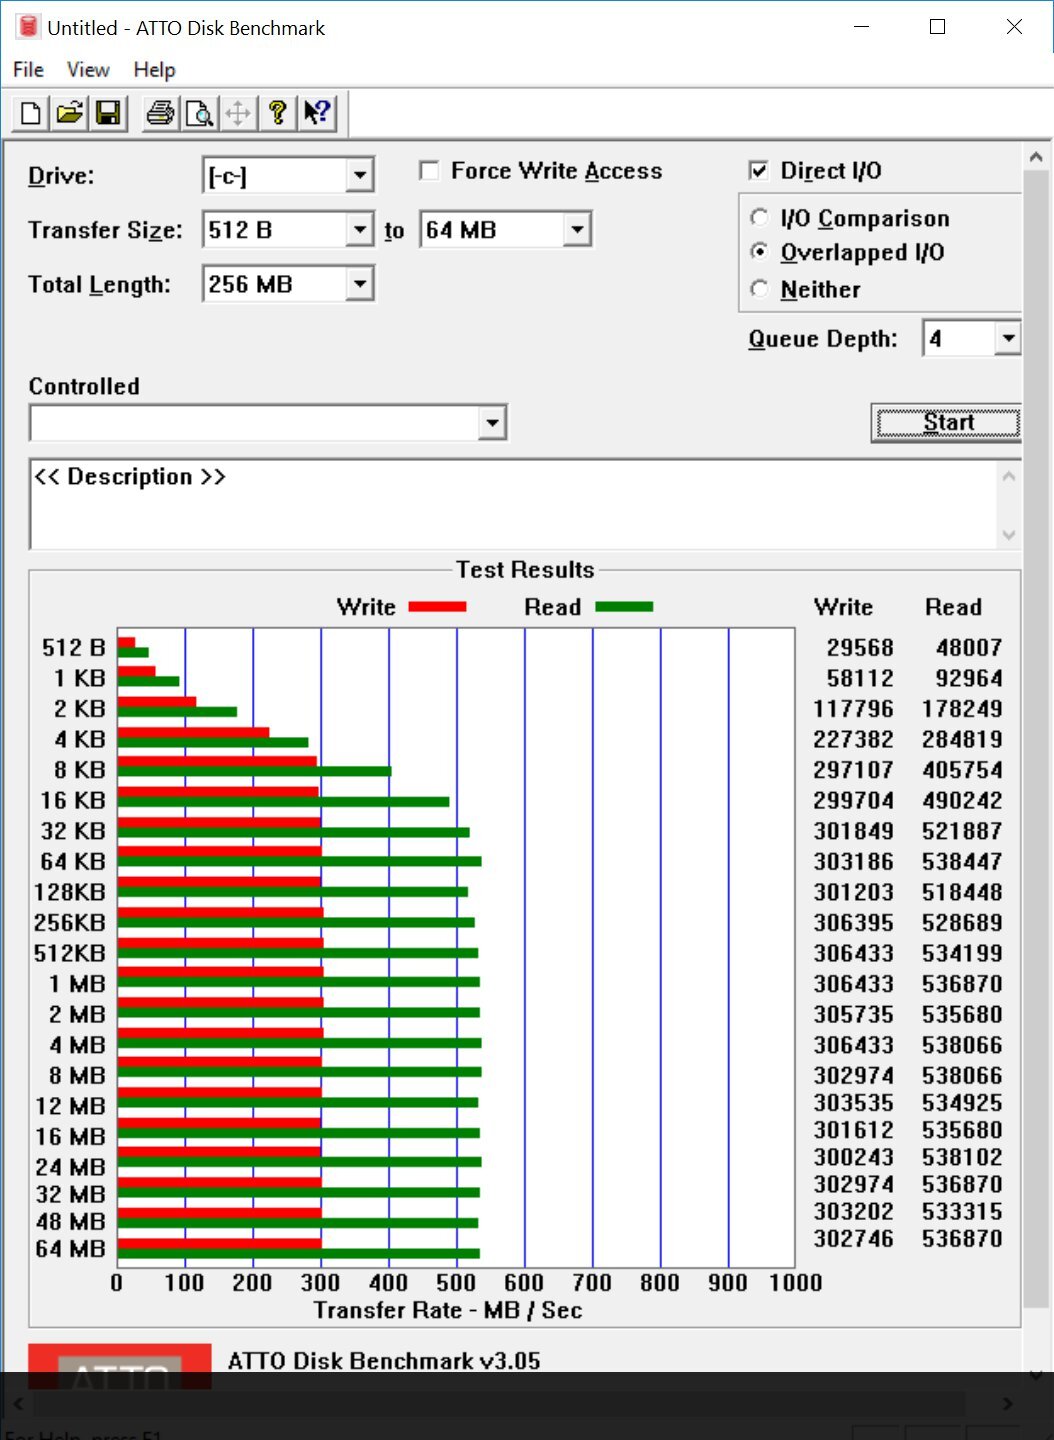Open the File menu
This screenshot has width=1054, height=1440.
click(x=28, y=70)
